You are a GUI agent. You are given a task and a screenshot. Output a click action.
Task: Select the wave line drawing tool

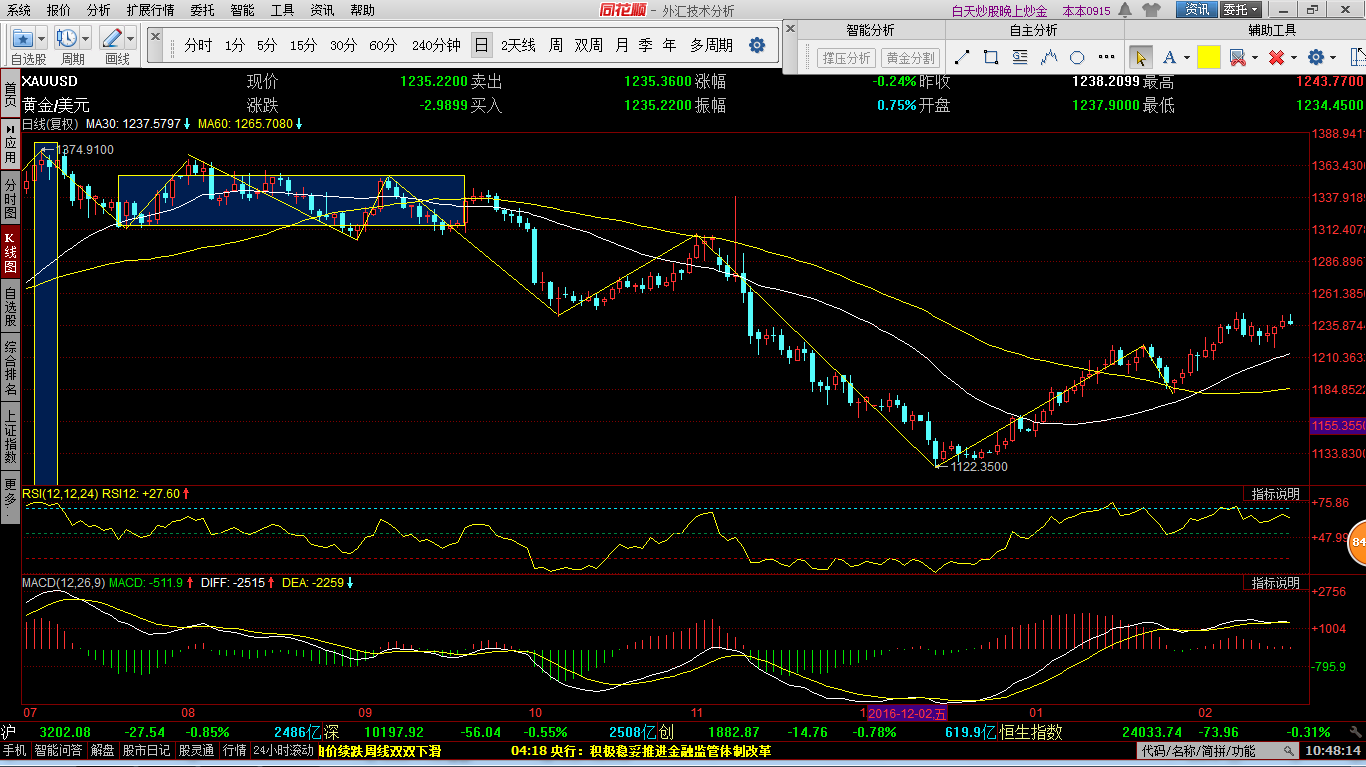tap(1049, 57)
